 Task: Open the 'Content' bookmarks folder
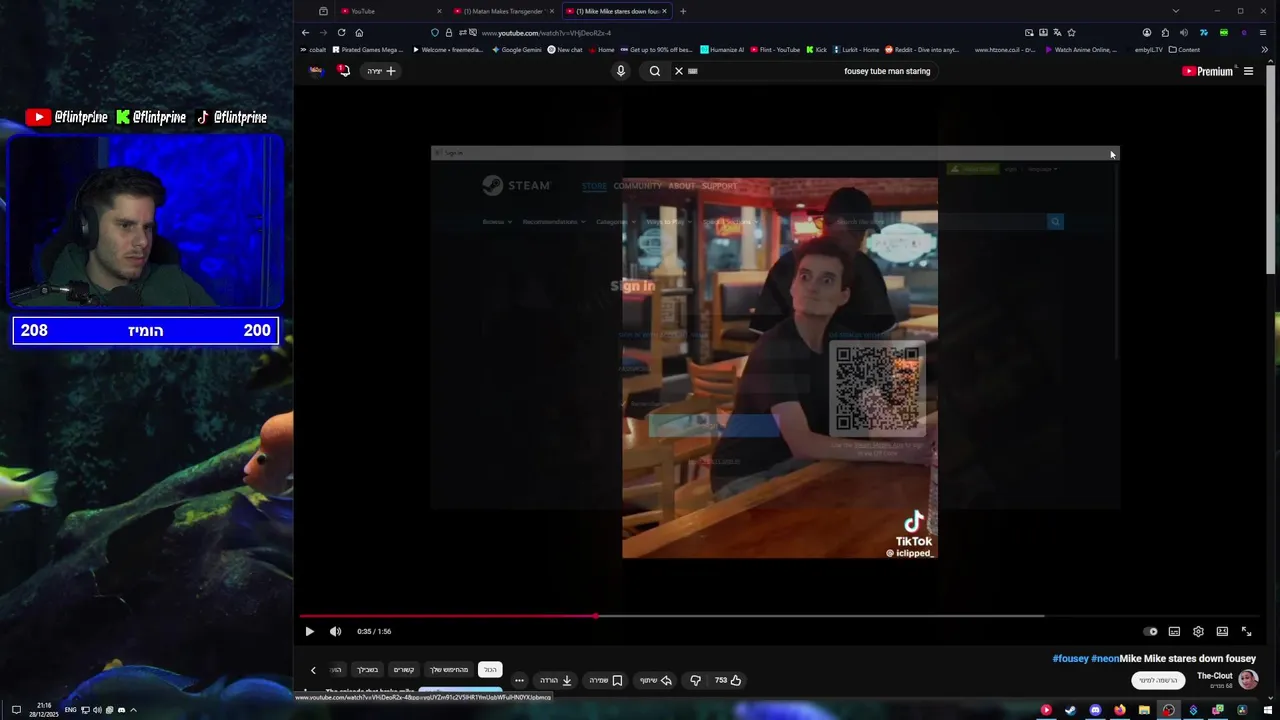(x=1184, y=49)
